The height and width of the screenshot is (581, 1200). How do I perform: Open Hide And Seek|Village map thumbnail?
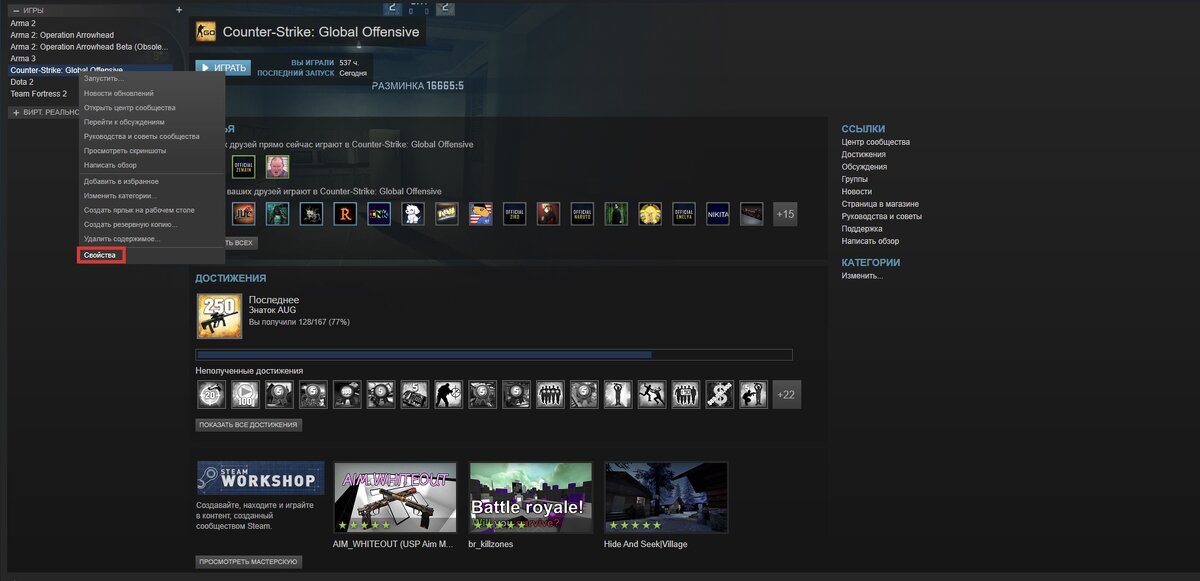click(x=666, y=497)
